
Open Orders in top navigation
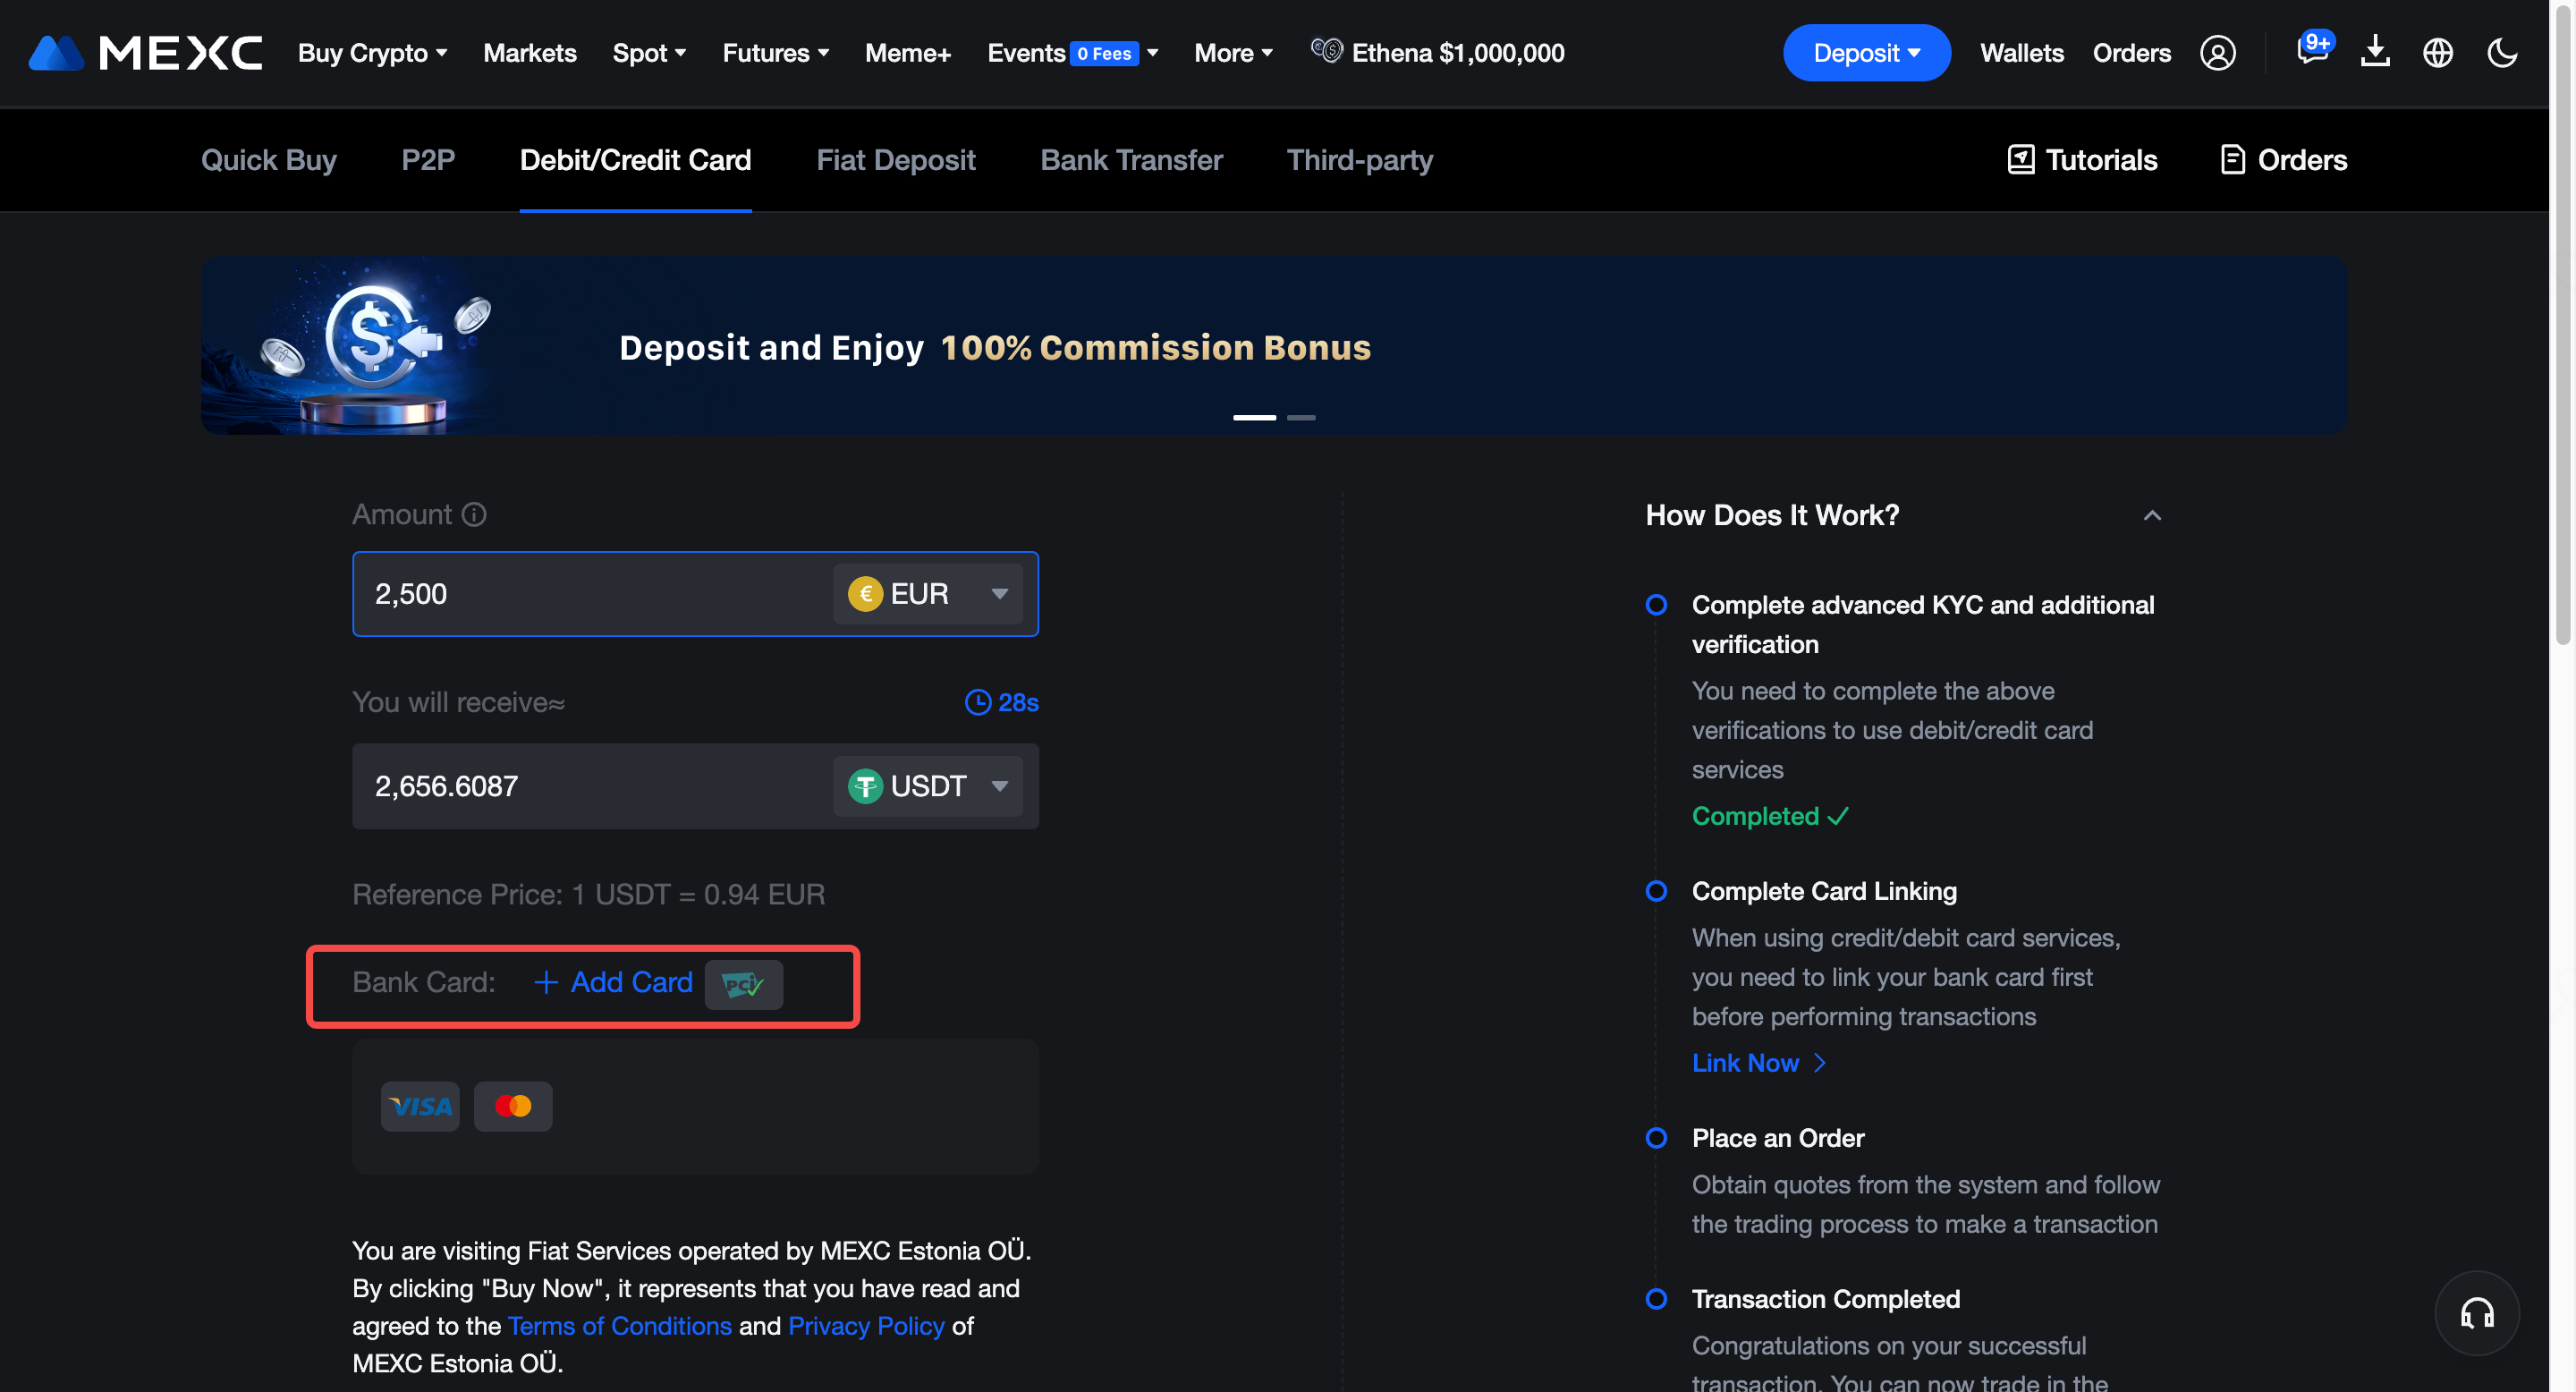(2132, 53)
